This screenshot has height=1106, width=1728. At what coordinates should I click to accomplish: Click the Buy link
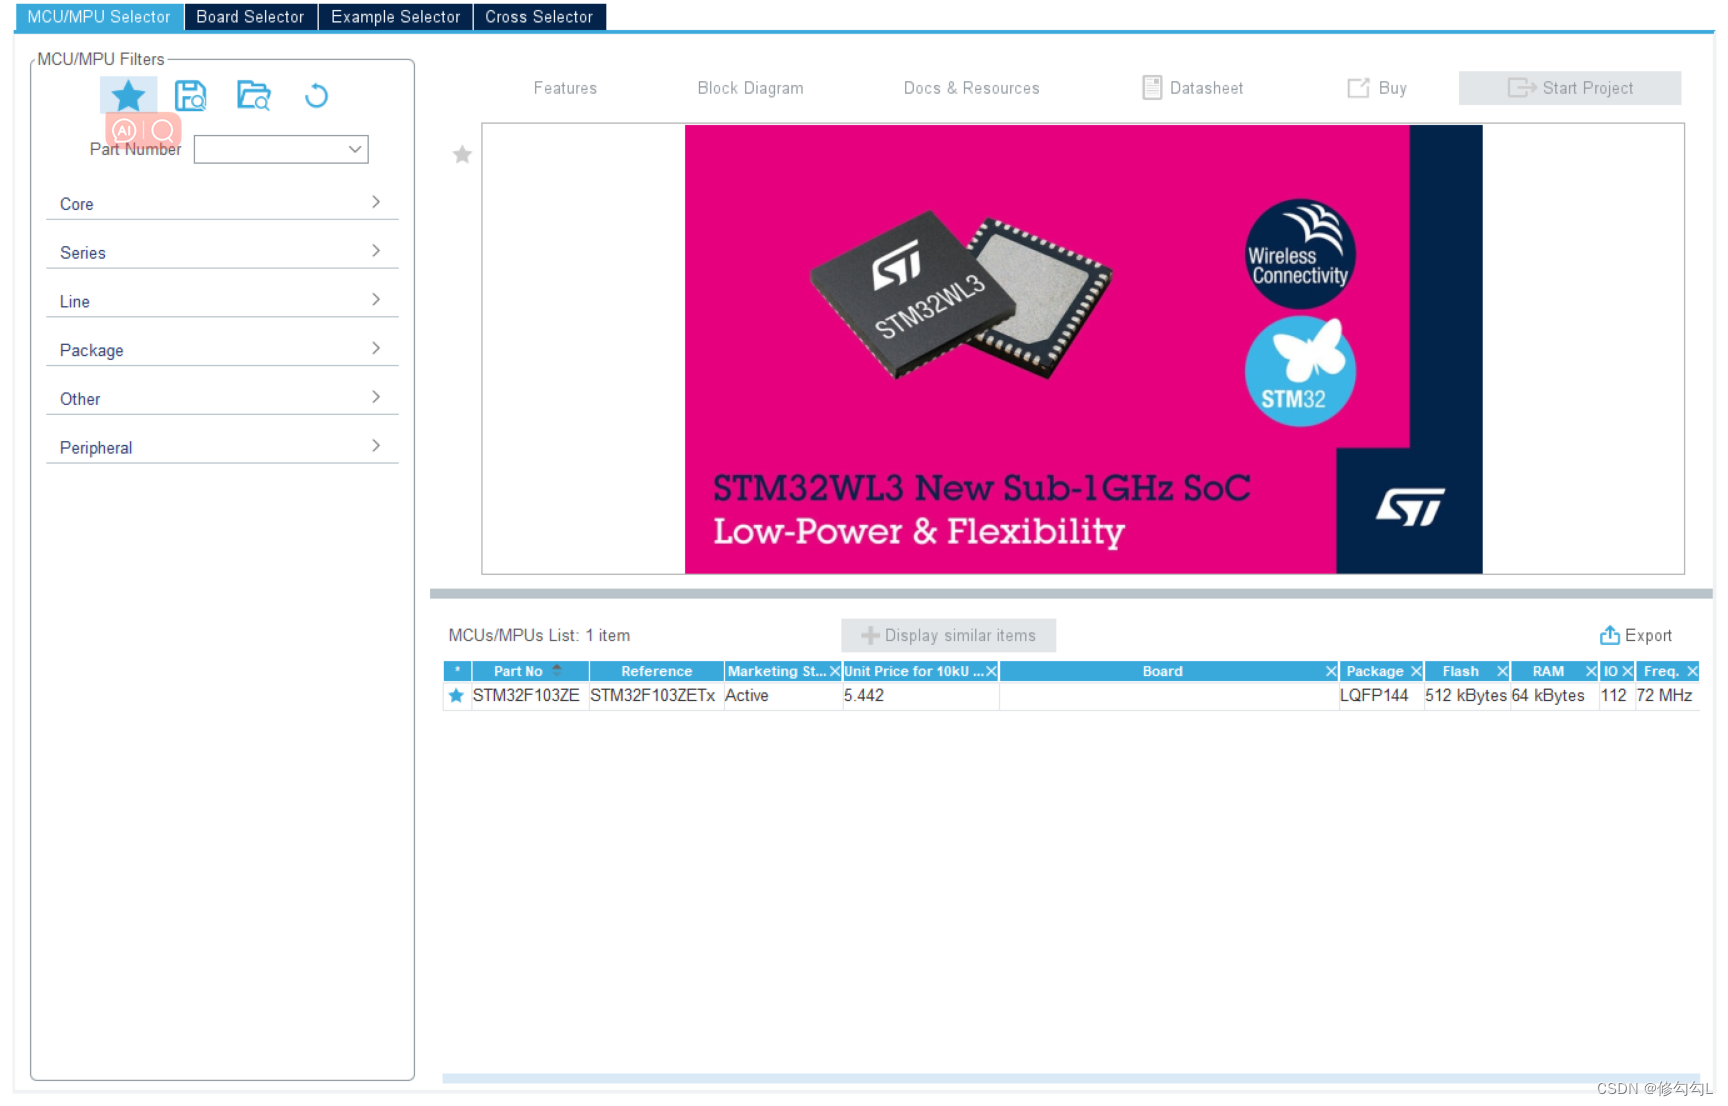tap(1377, 88)
